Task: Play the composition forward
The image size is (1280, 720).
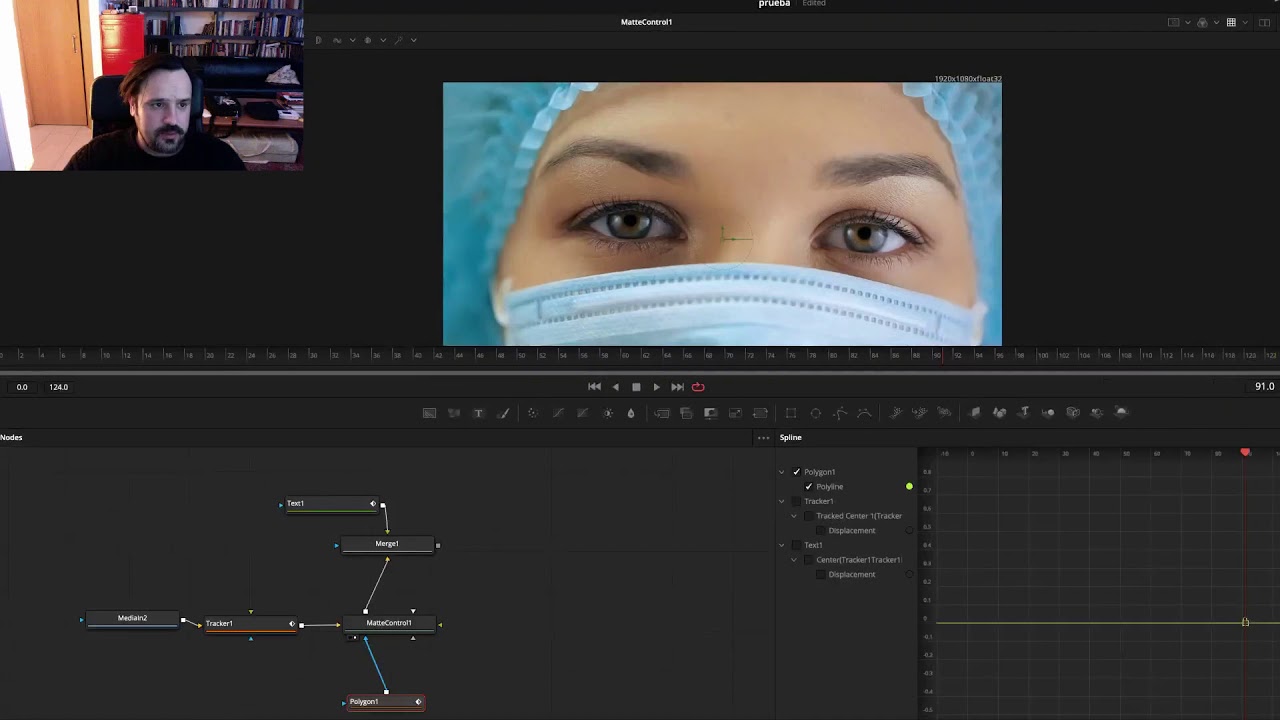Action: pyautogui.click(x=656, y=387)
